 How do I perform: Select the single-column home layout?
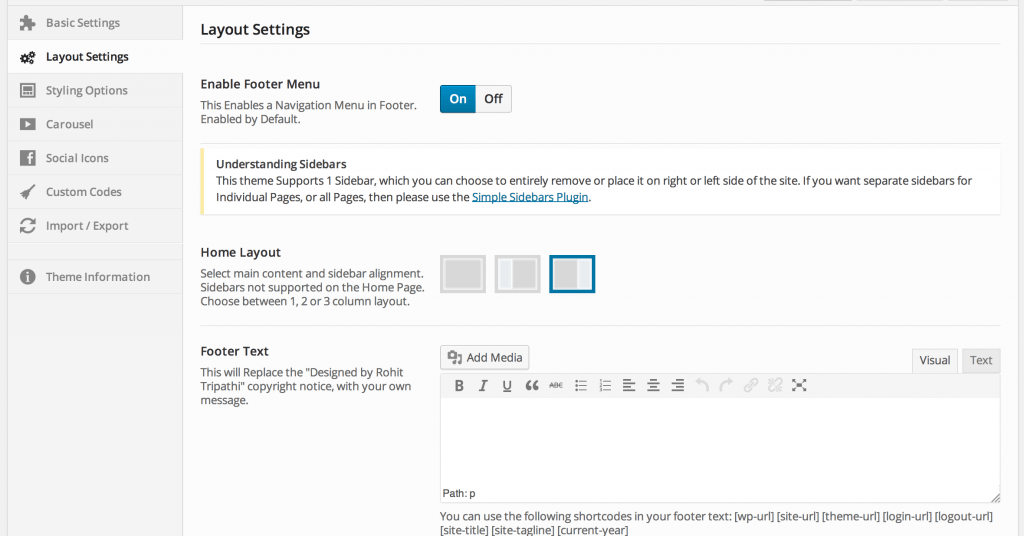click(463, 274)
